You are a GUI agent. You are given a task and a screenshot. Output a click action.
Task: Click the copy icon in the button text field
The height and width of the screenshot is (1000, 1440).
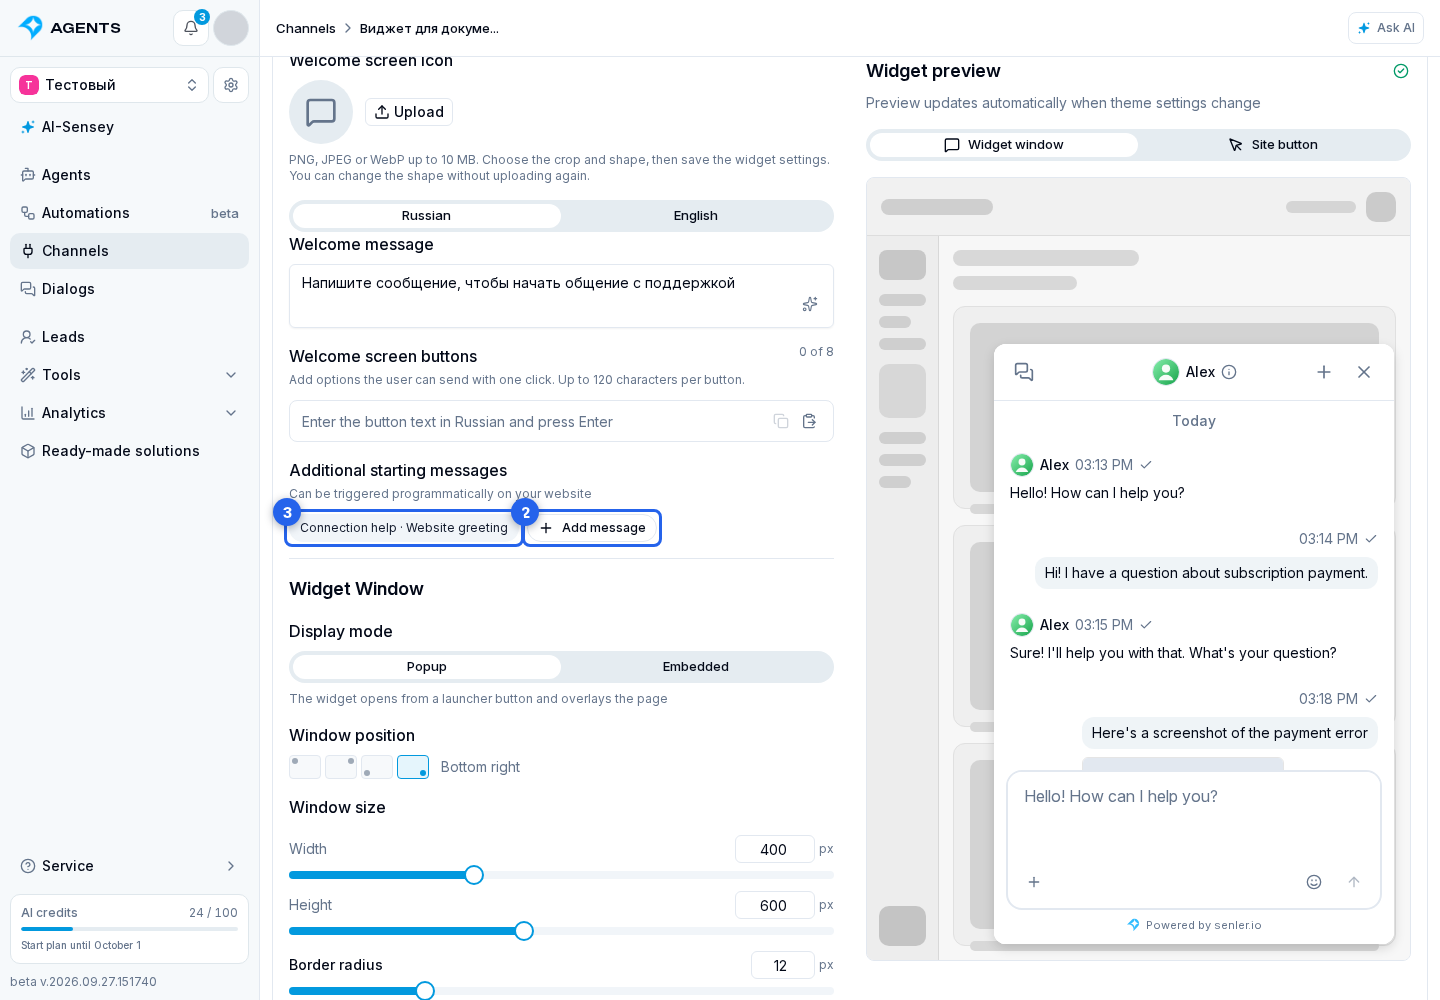tap(781, 422)
